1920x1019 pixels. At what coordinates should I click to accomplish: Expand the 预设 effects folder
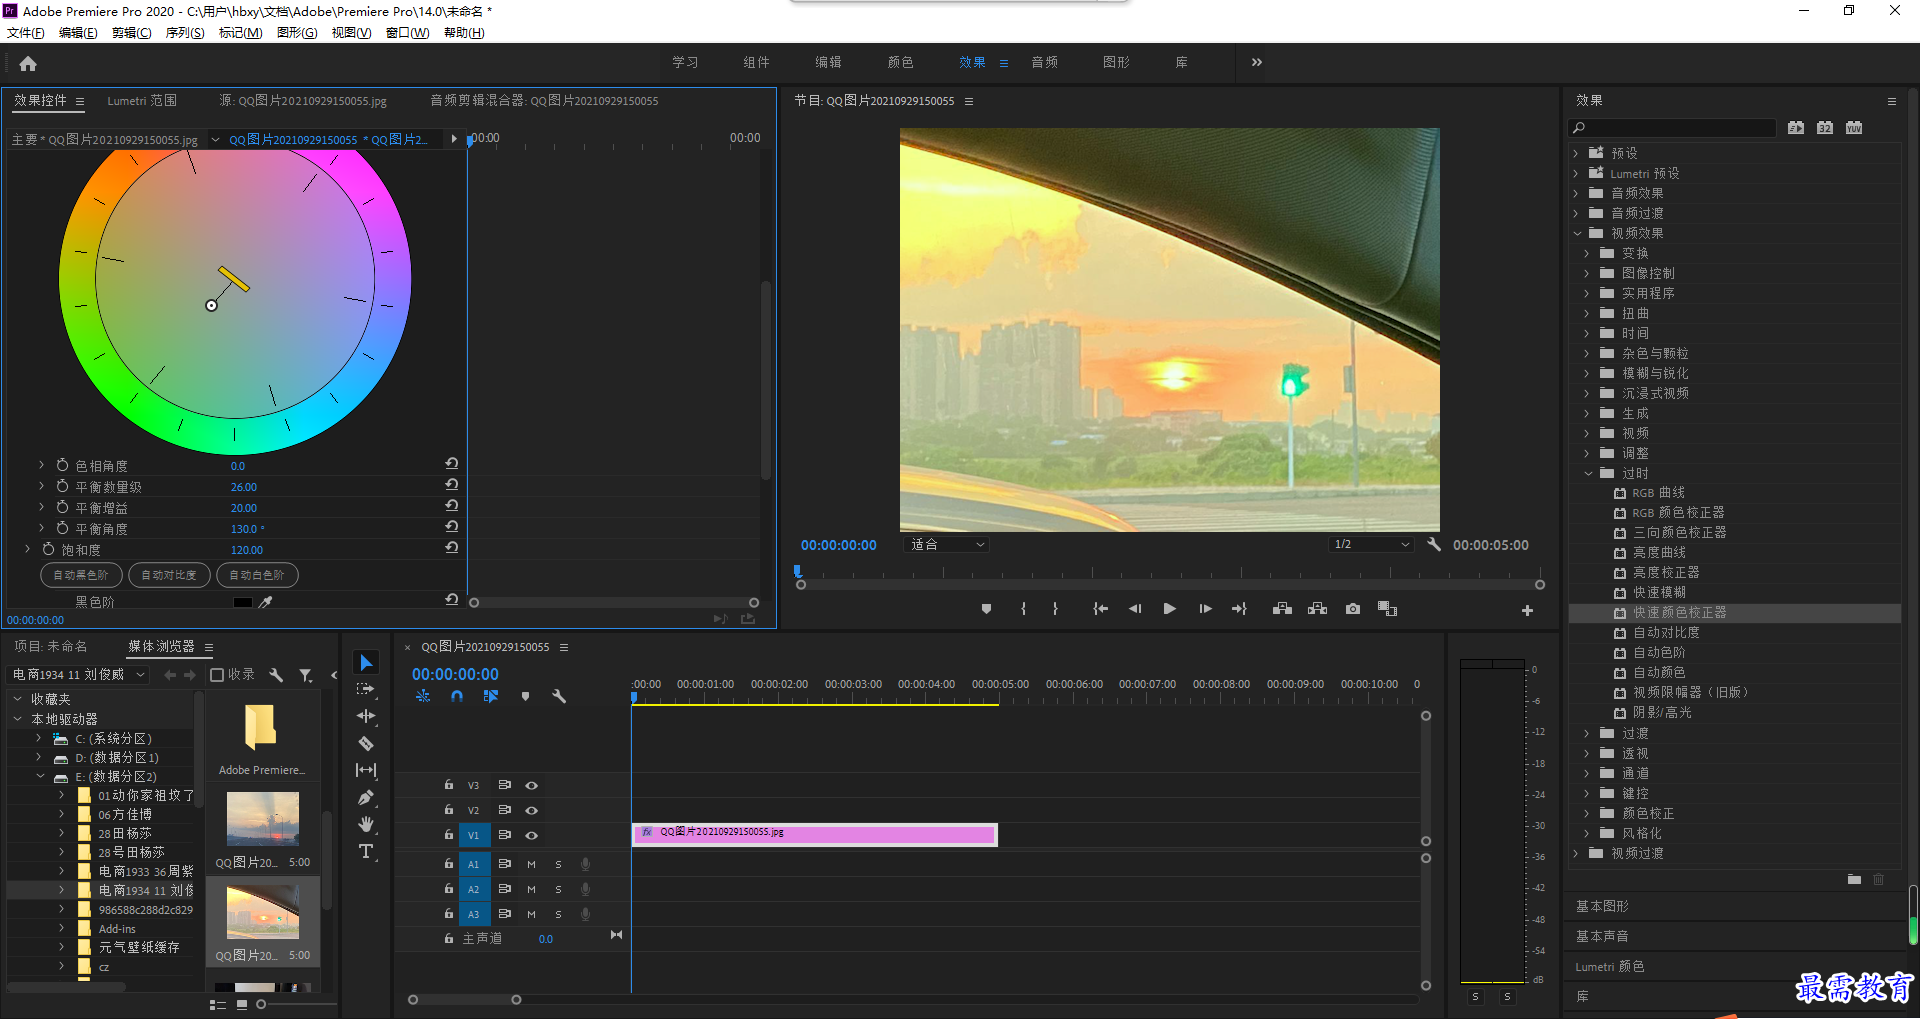pos(1576,153)
